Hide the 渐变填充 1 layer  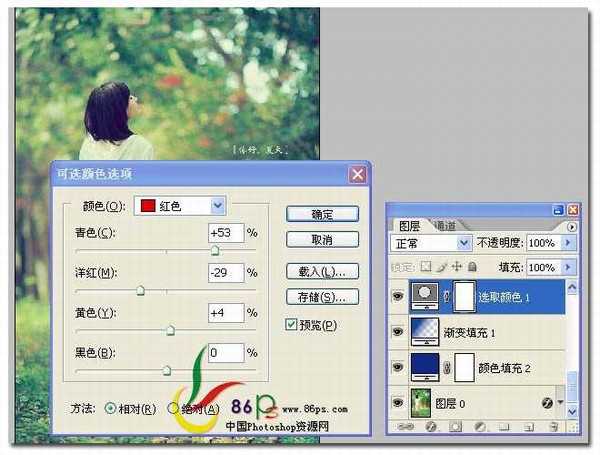[398, 329]
